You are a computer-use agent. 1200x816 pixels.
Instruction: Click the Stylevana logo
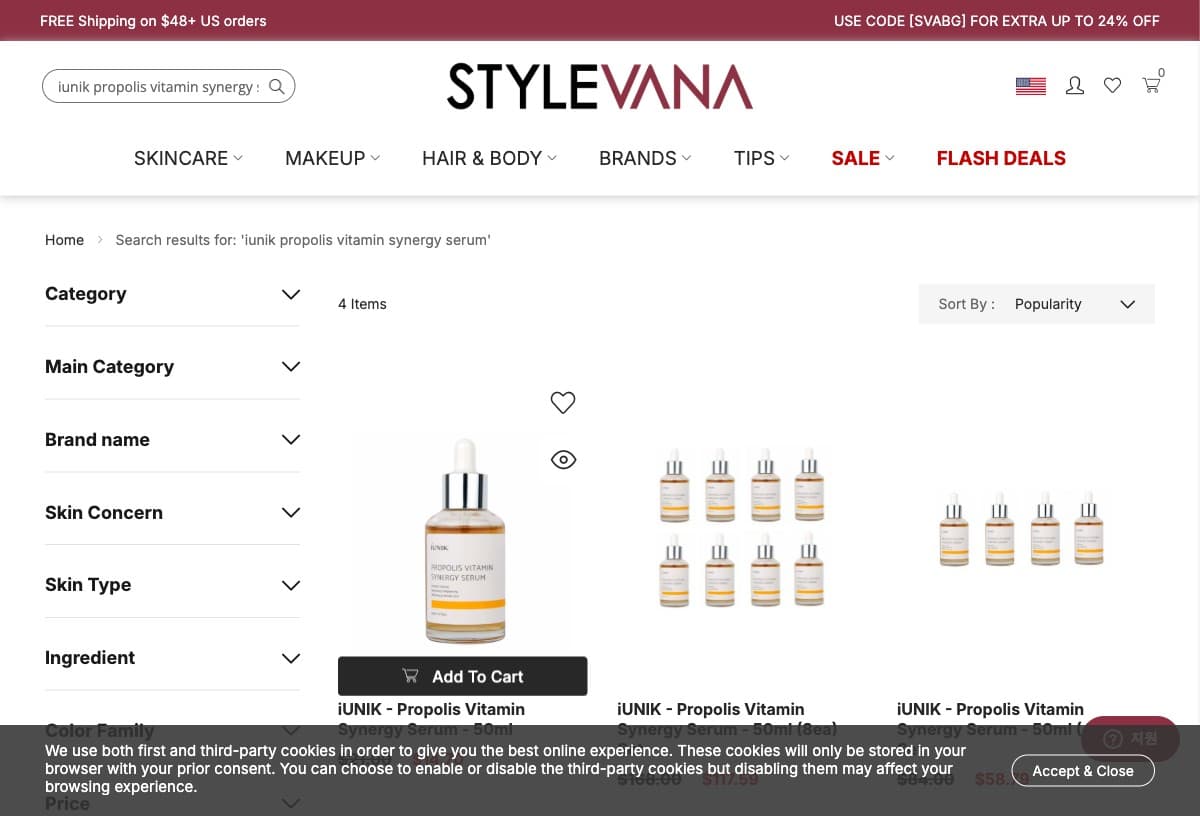tap(600, 87)
